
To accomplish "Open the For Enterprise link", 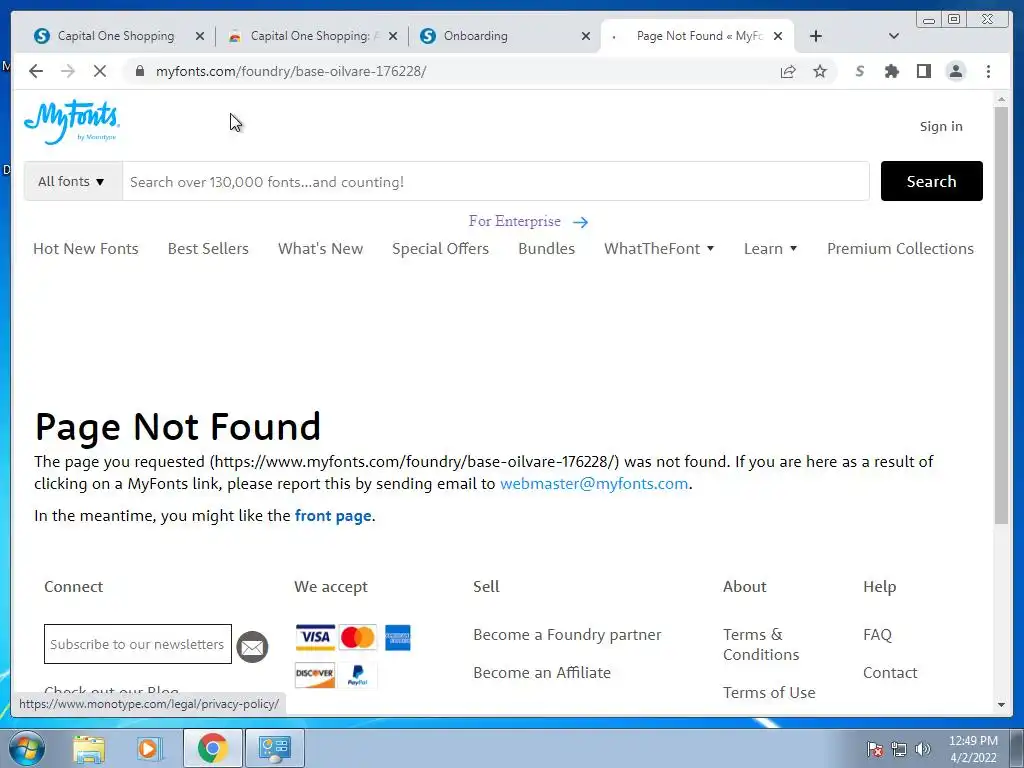I will [x=515, y=221].
